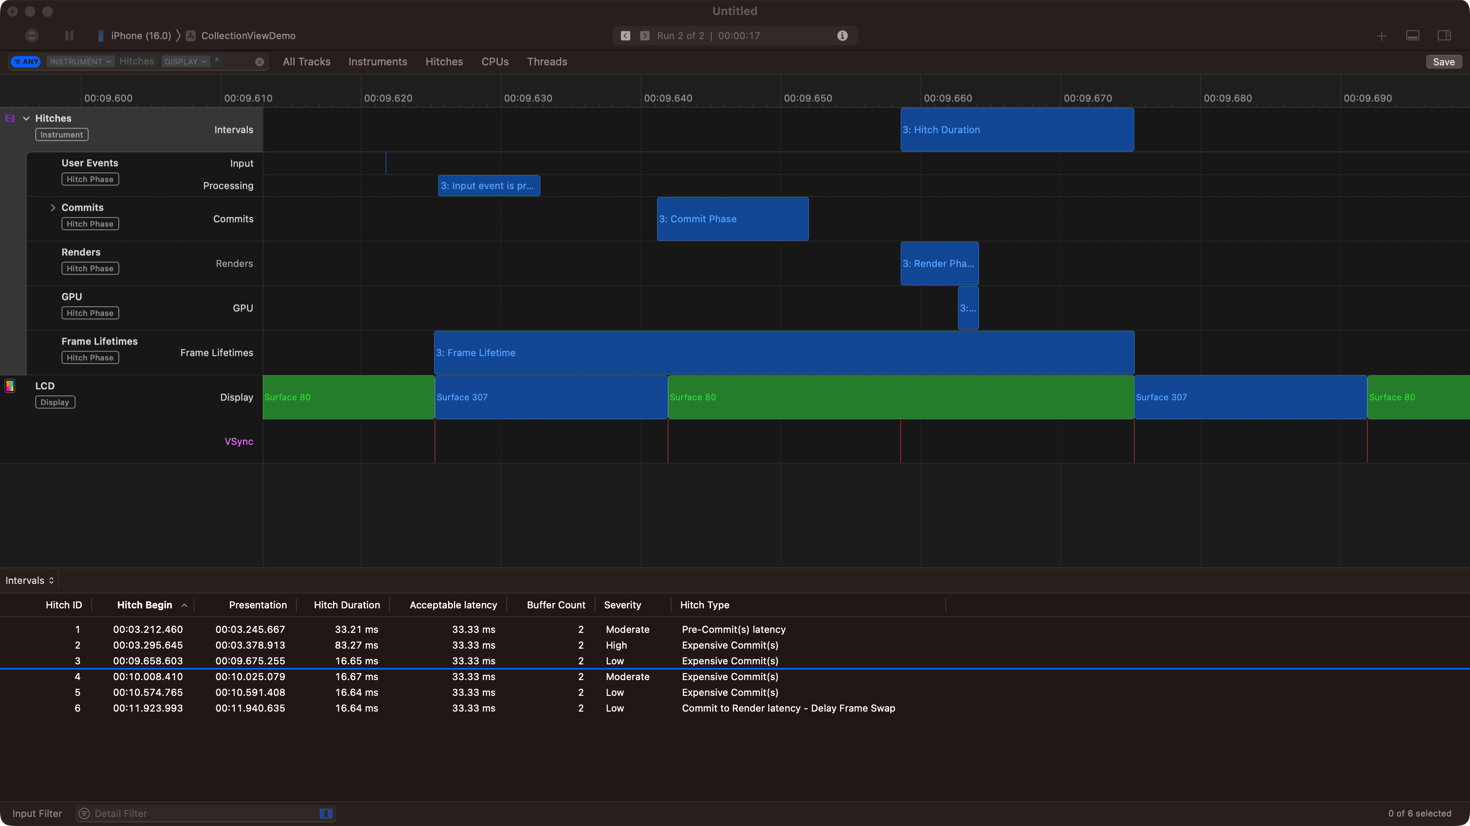The height and width of the screenshot is (826, 1470).
Task: Click blue filter options icon at field end
Action: pyautogui.click(x=325, y=814)
